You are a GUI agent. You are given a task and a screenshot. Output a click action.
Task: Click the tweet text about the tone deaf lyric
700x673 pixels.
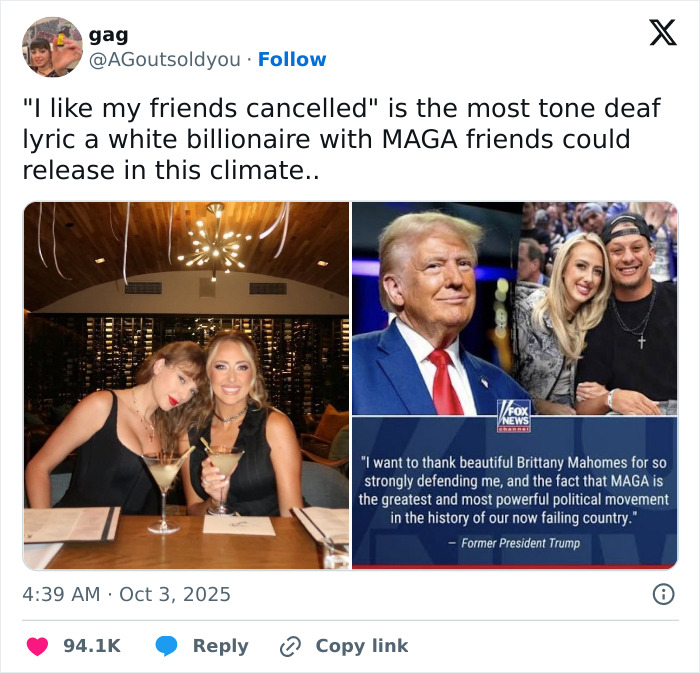[340, 140]
